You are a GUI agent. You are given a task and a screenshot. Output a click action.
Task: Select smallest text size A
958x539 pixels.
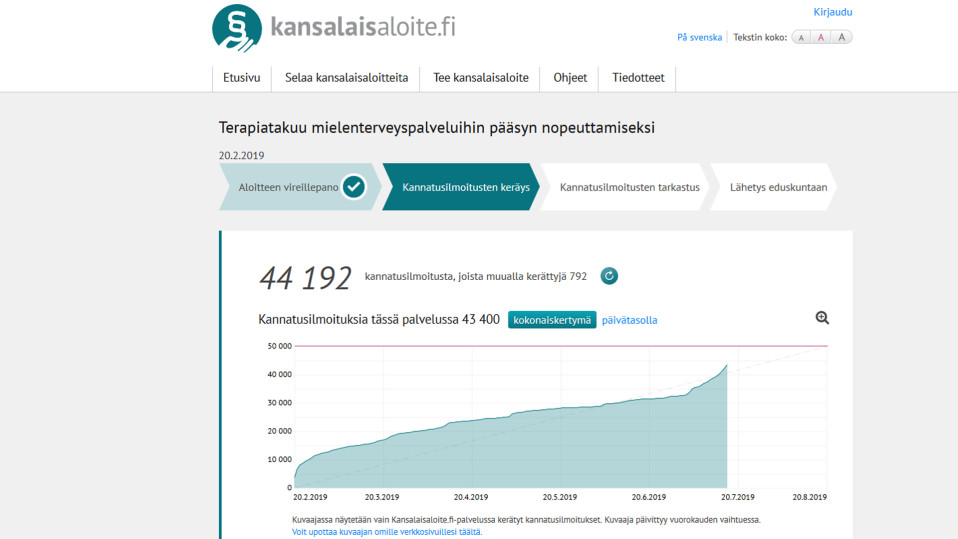point(801,37)
